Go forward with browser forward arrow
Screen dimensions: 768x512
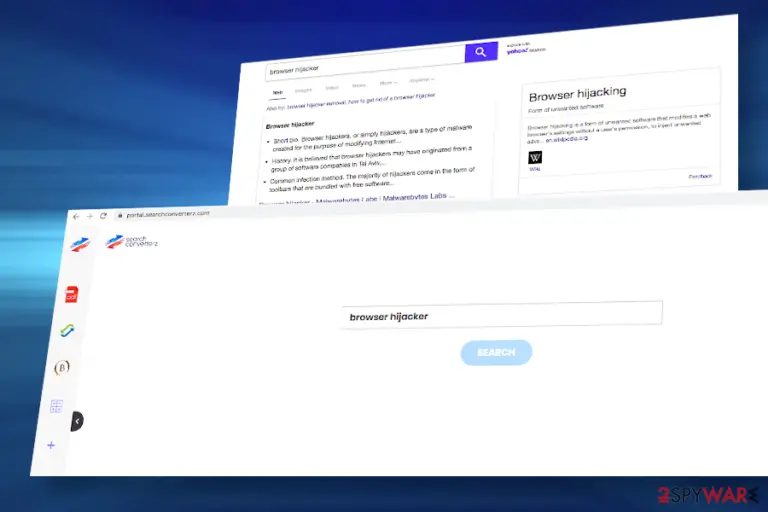tap(90, 217)
